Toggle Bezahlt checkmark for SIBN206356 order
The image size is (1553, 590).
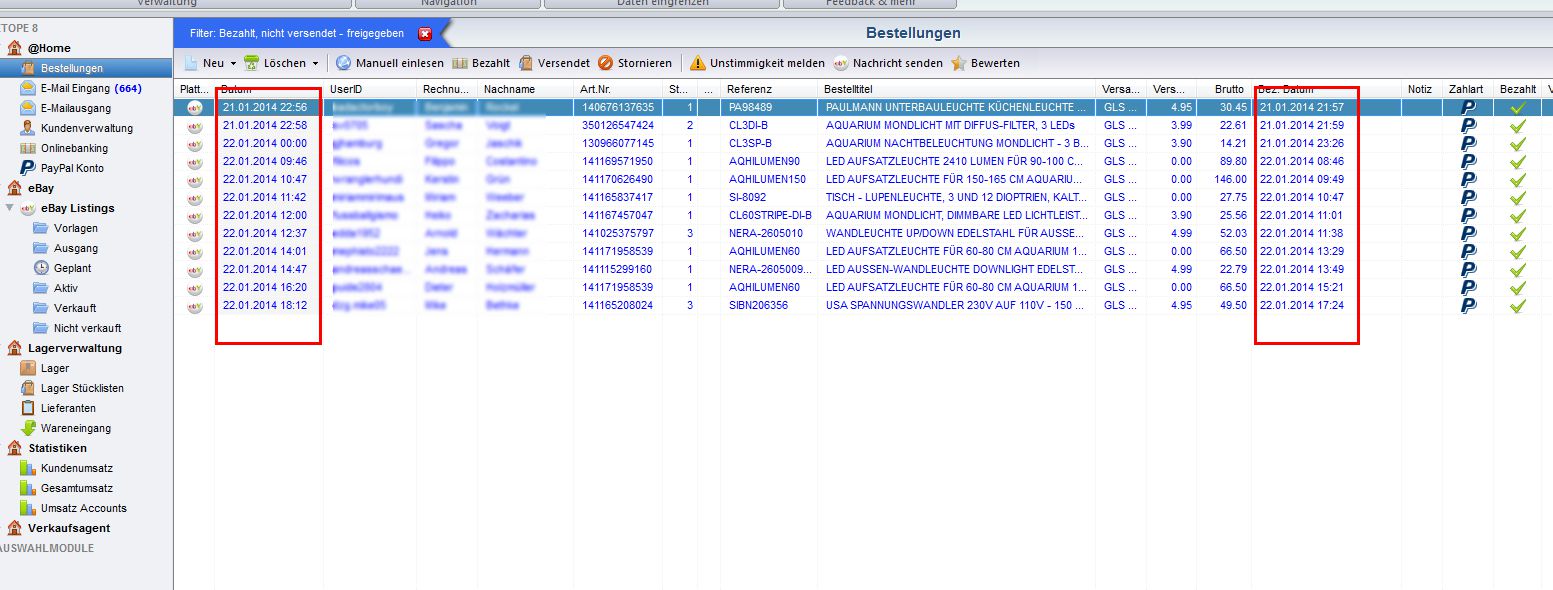(1518, 305)
